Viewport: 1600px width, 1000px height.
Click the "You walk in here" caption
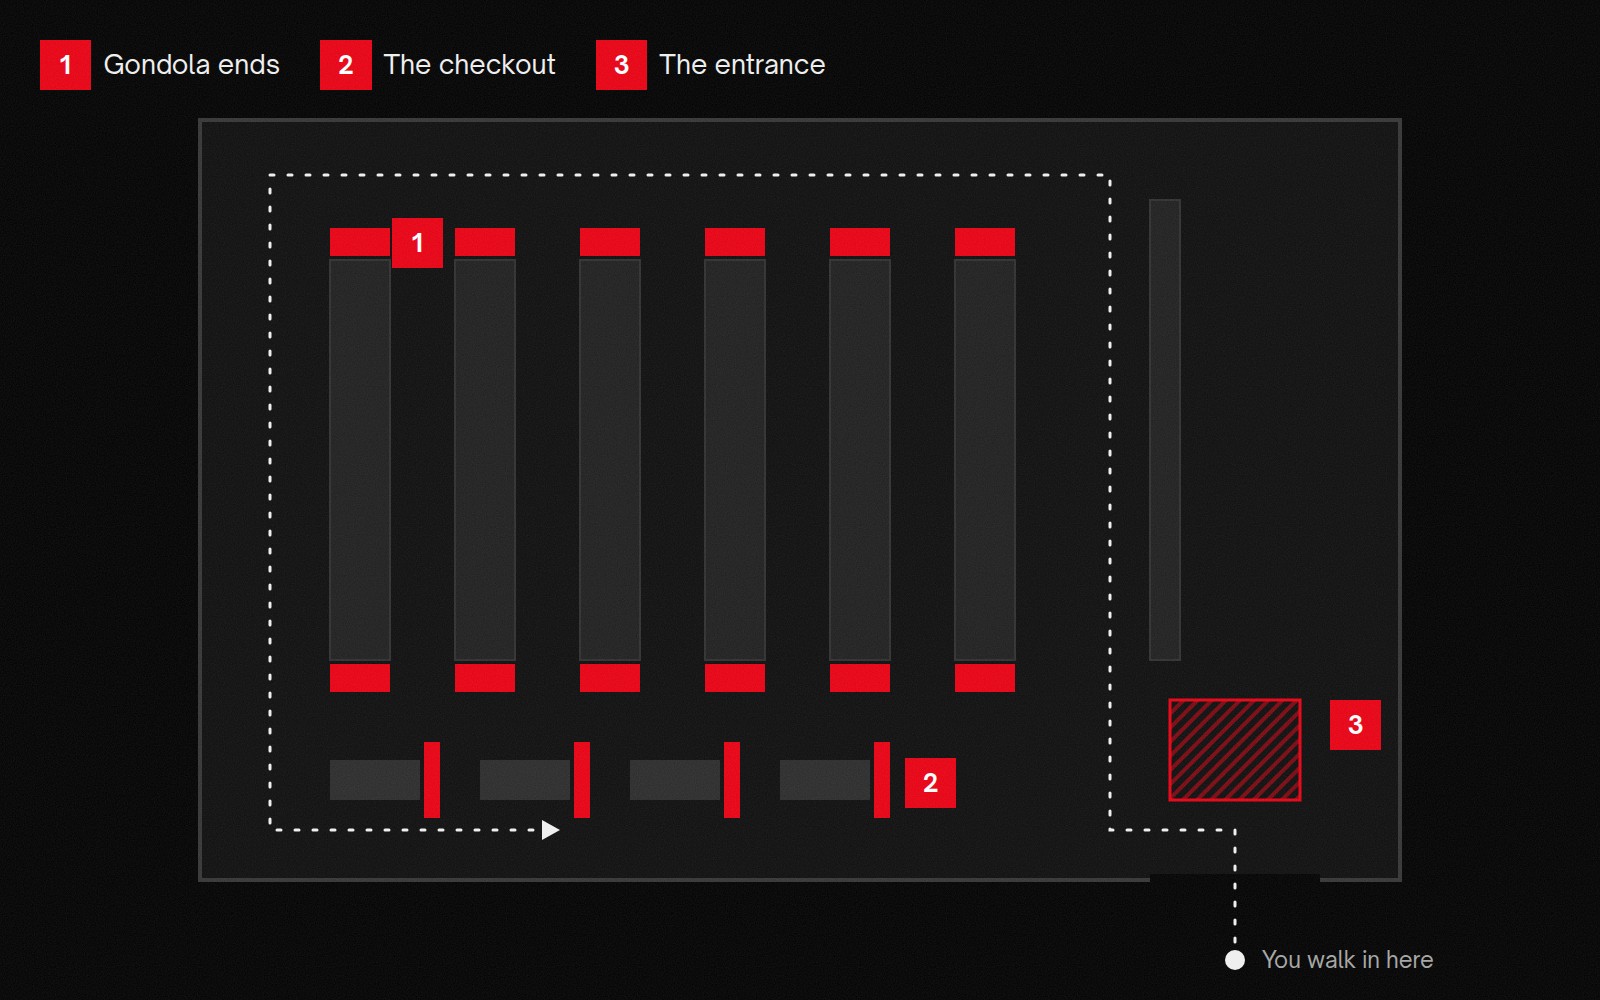(1347, 960)
